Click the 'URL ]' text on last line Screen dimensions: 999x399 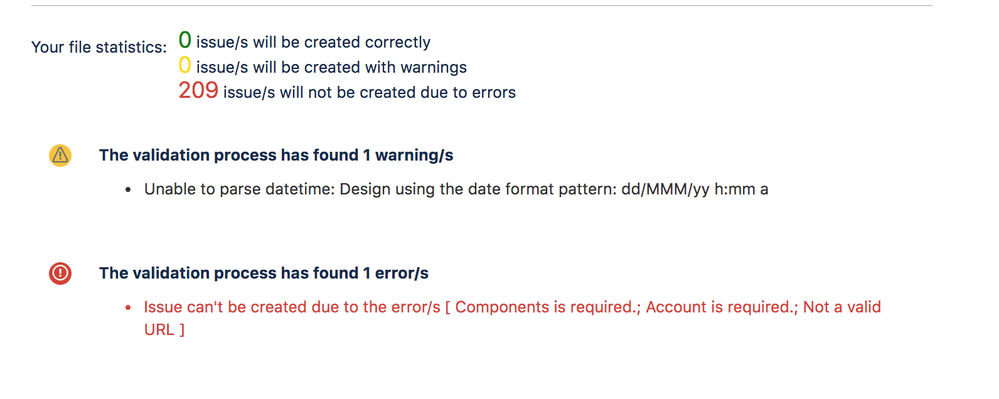pos(164,331)
